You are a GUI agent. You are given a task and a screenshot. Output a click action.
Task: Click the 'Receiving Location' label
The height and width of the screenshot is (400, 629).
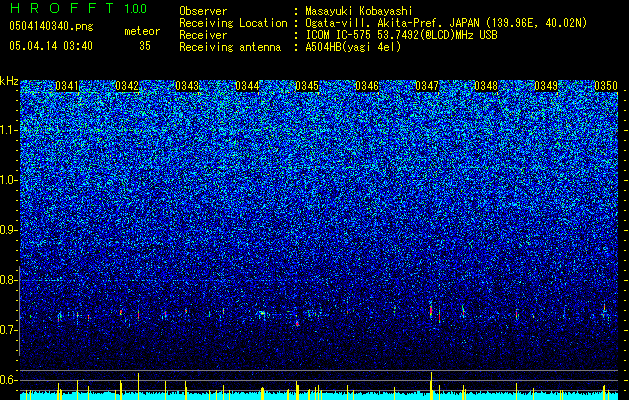pyautogui.click(x=233, y=23)
